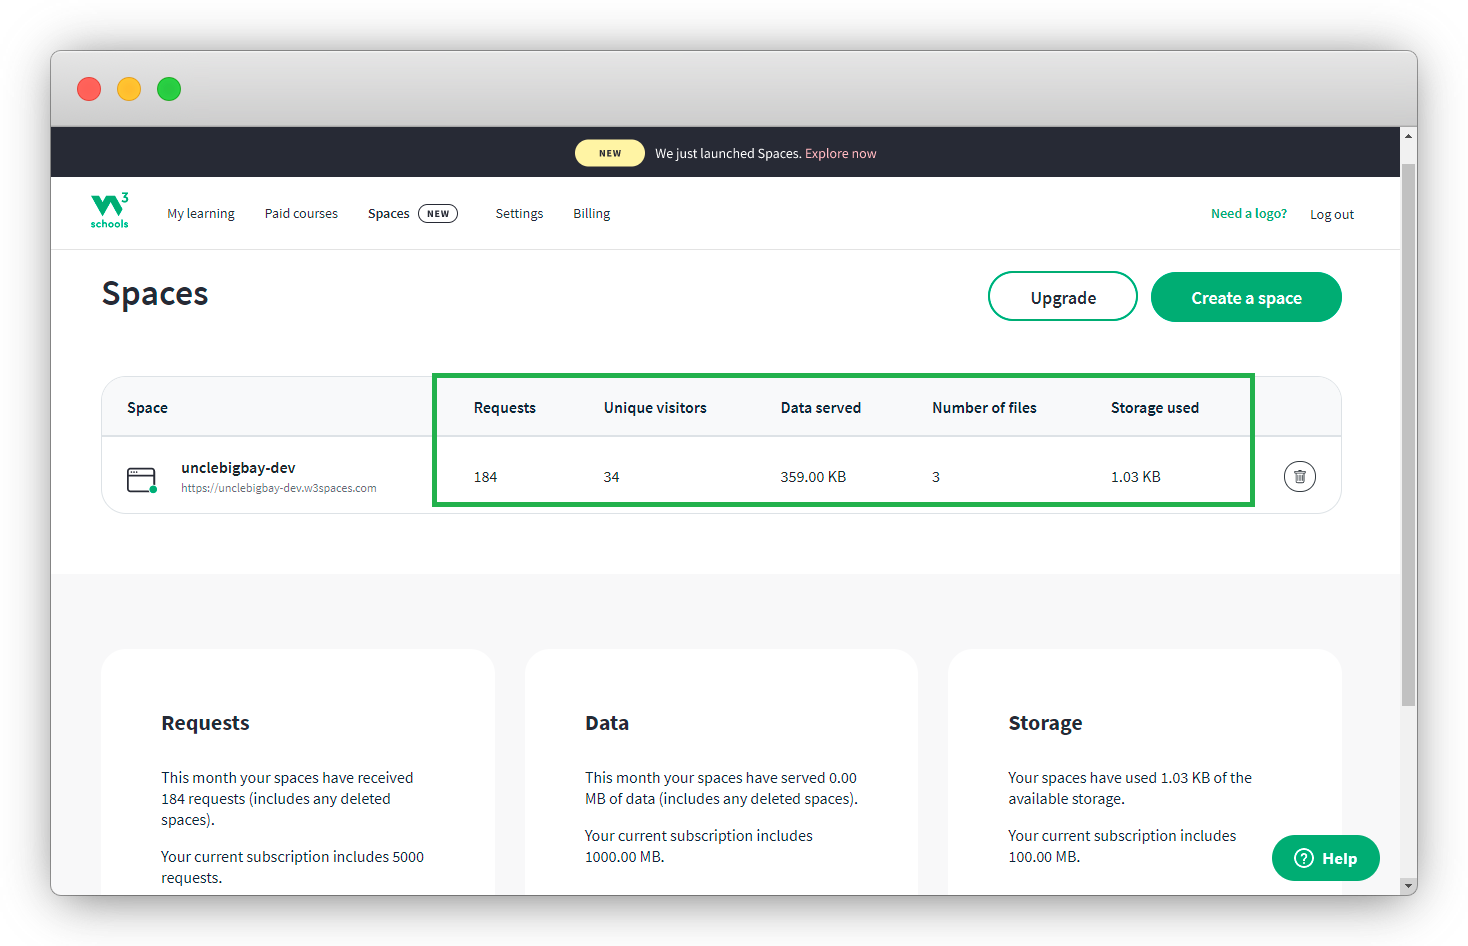Screen dimensions: 1468x946
Task: Click "We just launched Spaces." banner text
Action: (728, 154)
